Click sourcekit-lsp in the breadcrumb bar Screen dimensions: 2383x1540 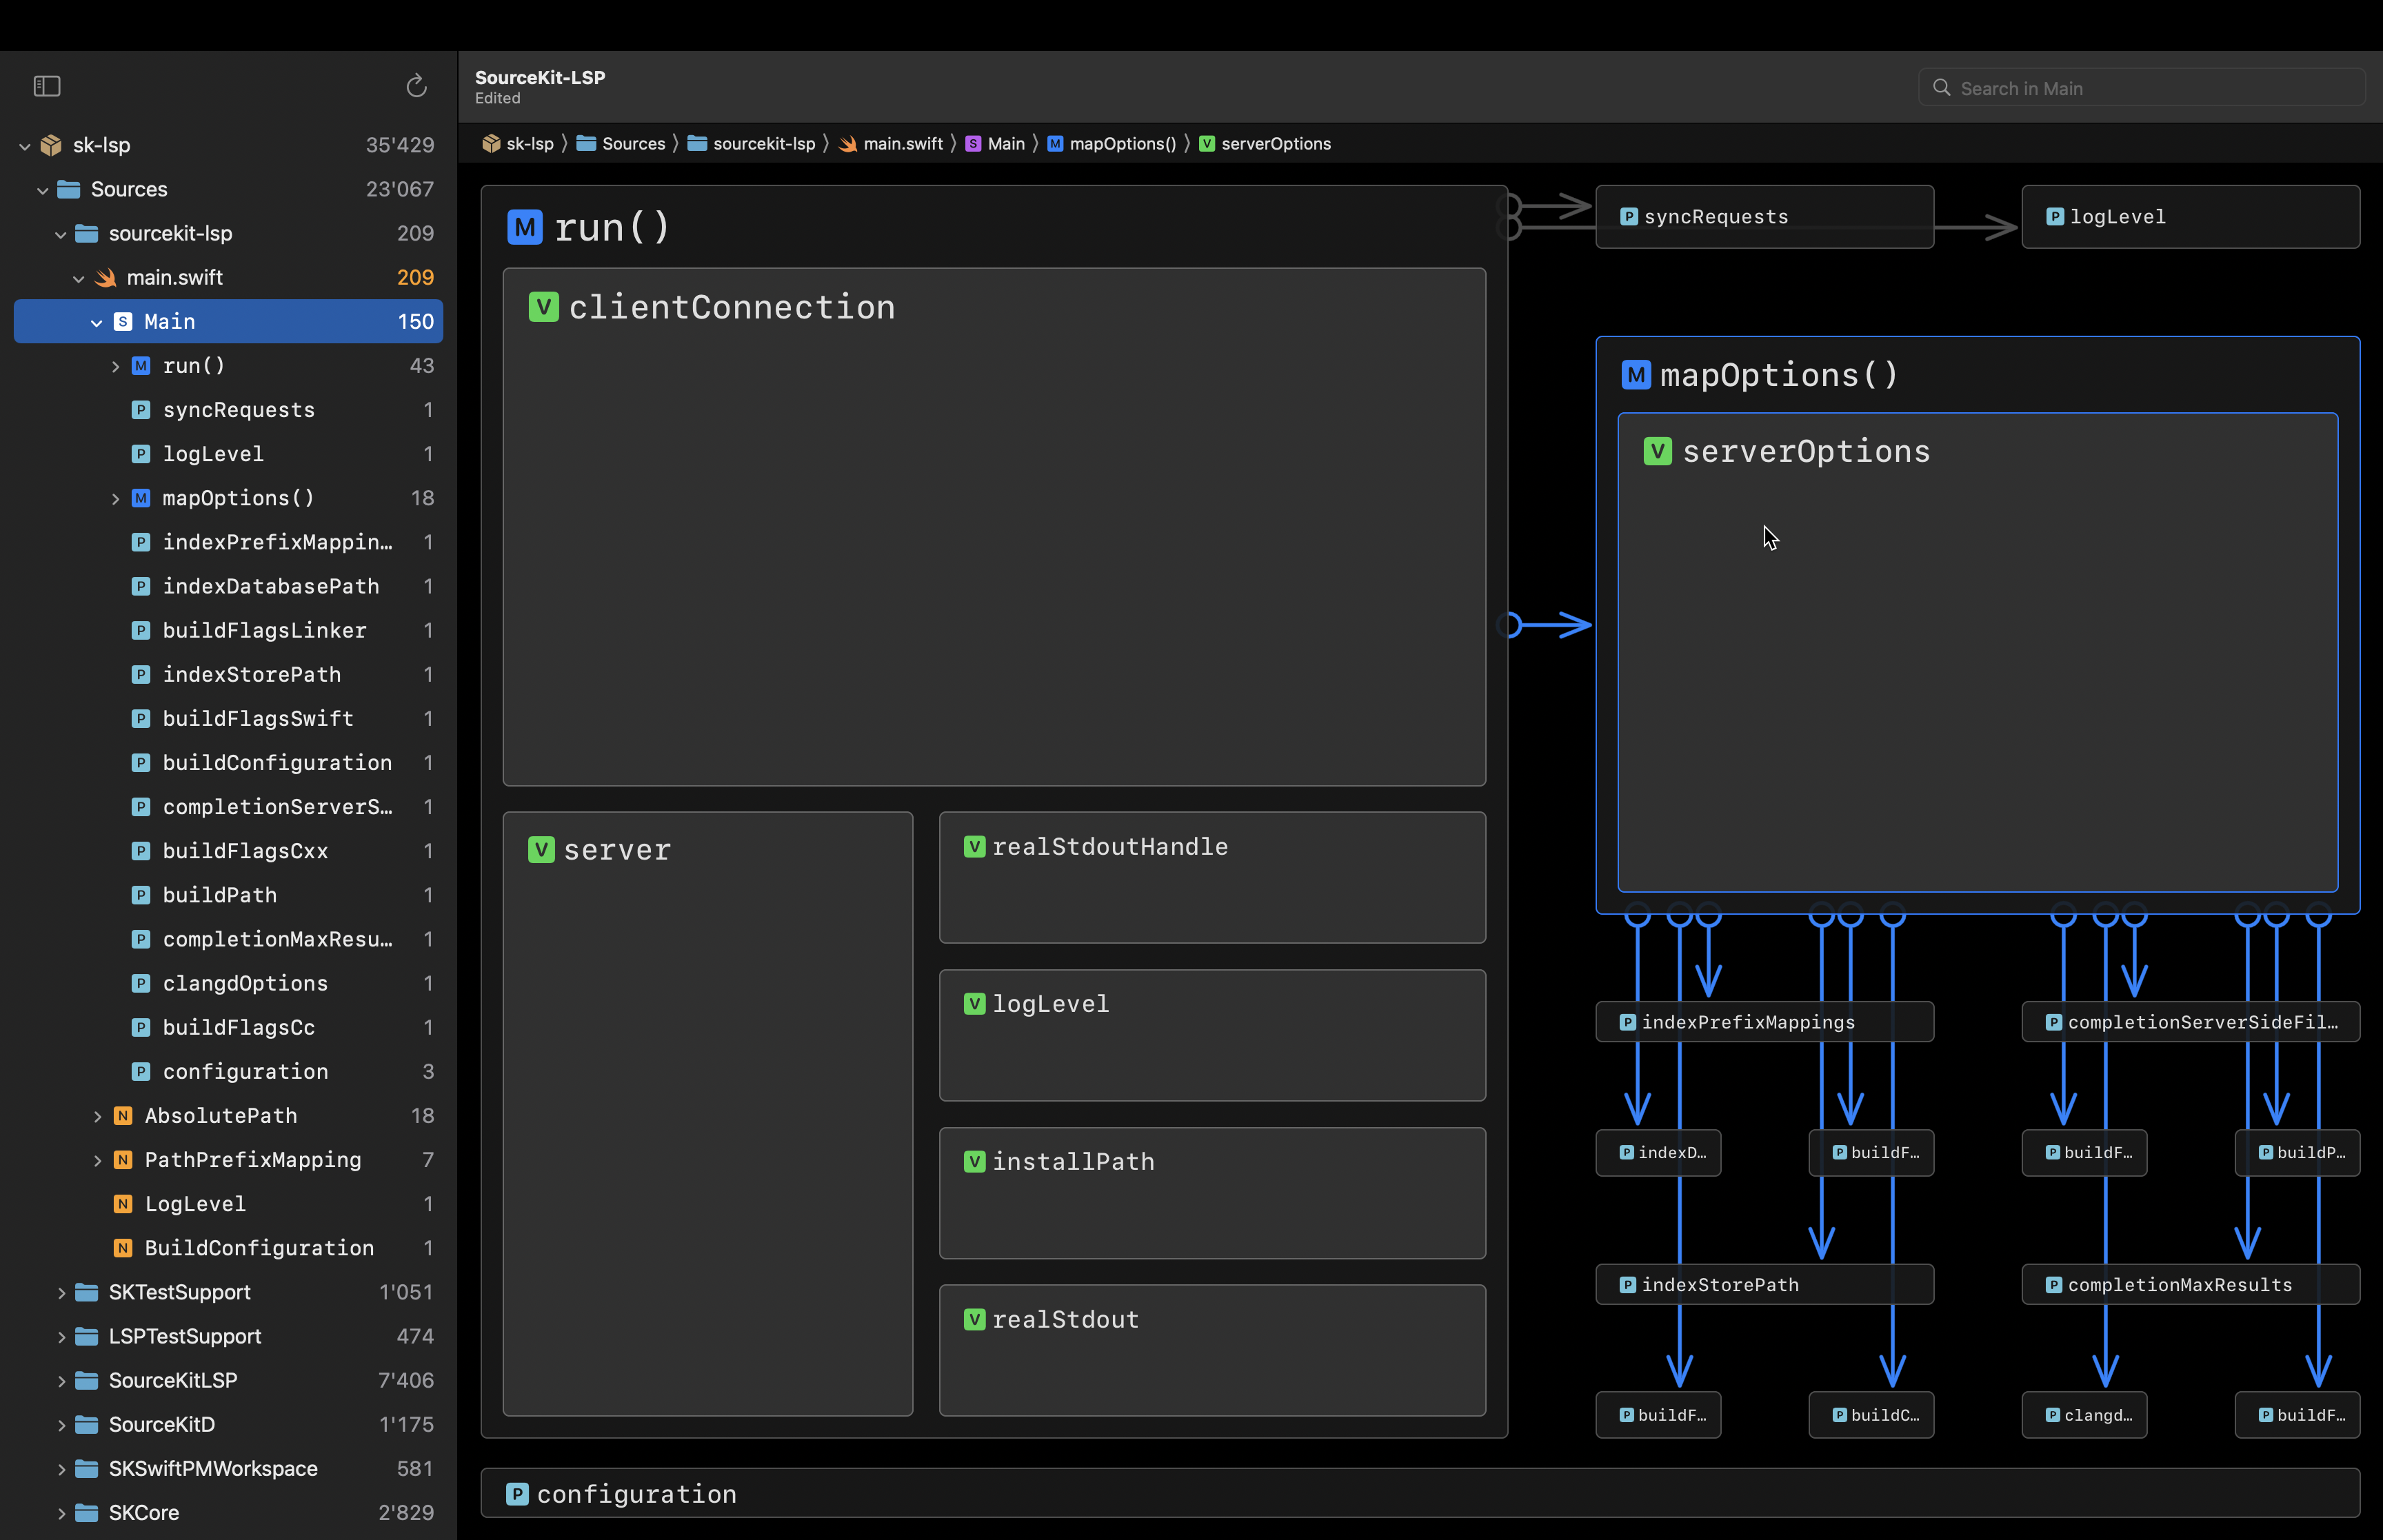[751, 144]
